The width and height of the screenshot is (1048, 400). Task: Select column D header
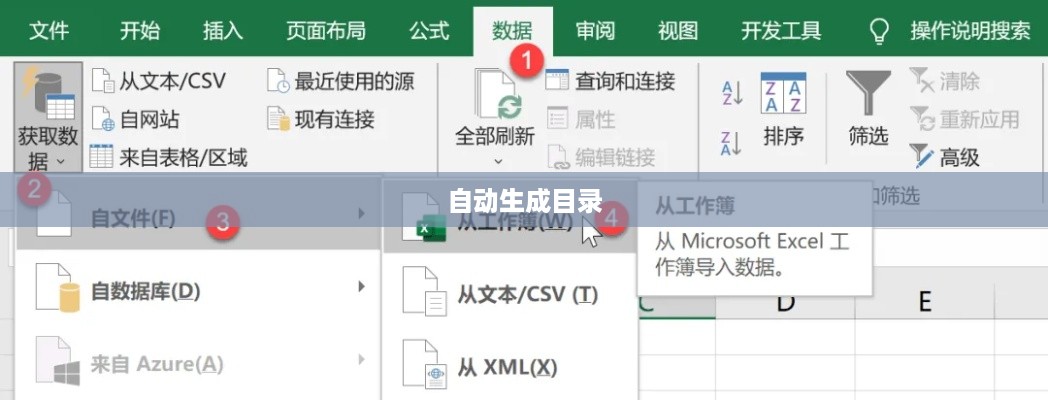click(x=785, y=302)
